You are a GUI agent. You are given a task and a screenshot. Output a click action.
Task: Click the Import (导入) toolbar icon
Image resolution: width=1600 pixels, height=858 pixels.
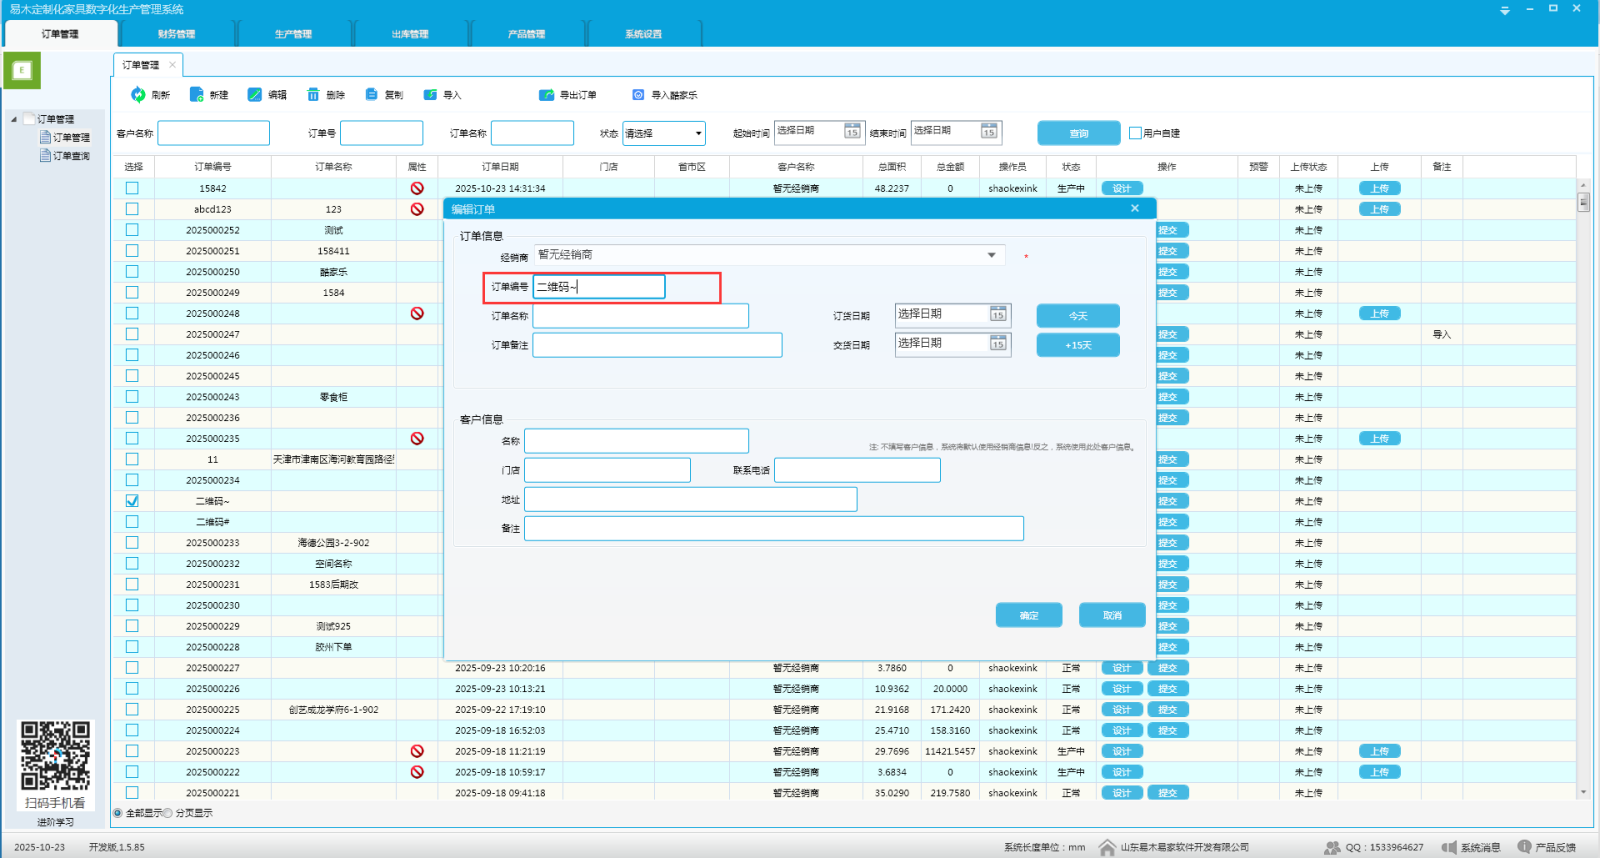coord(430,95)
